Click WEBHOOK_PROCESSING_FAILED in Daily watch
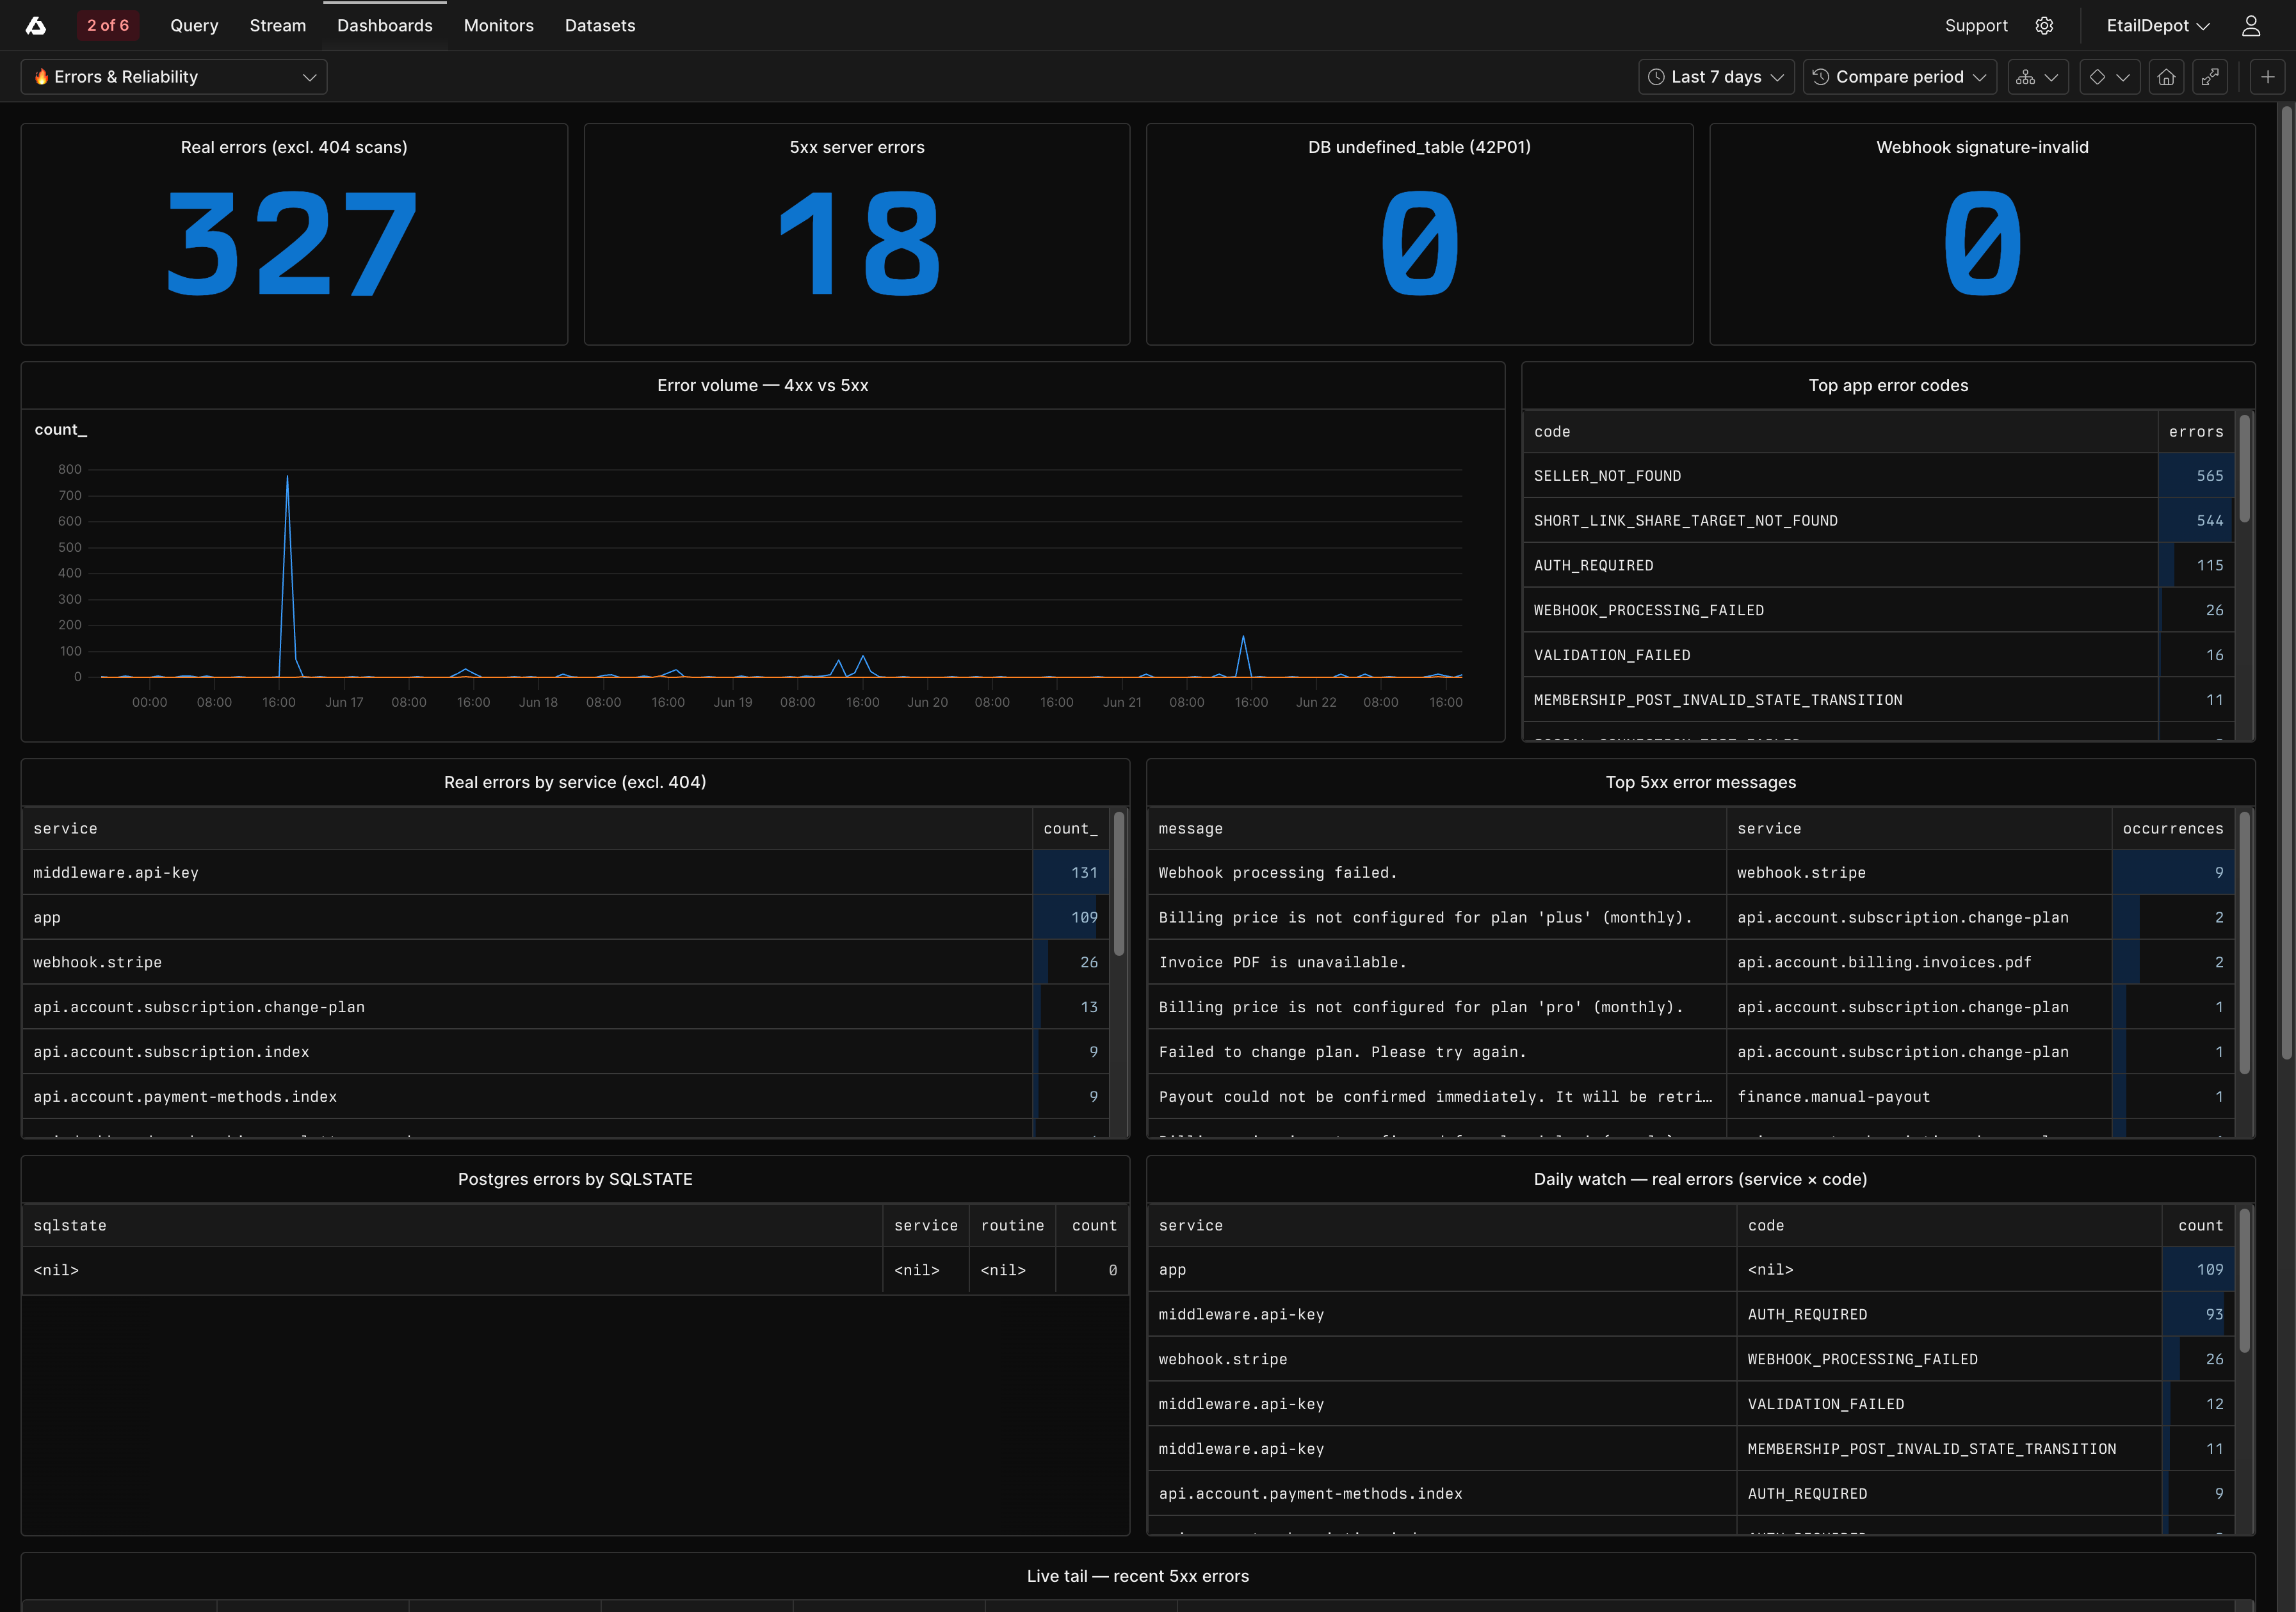This screenshot has width=2296, height=1612. click(1862, 1360)
